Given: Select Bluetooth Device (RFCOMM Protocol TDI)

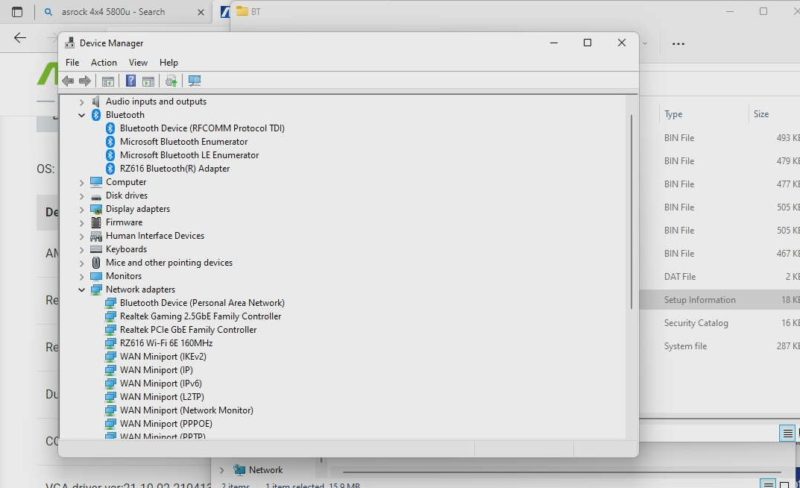Looking at the screenshot, I should point(202,128).
